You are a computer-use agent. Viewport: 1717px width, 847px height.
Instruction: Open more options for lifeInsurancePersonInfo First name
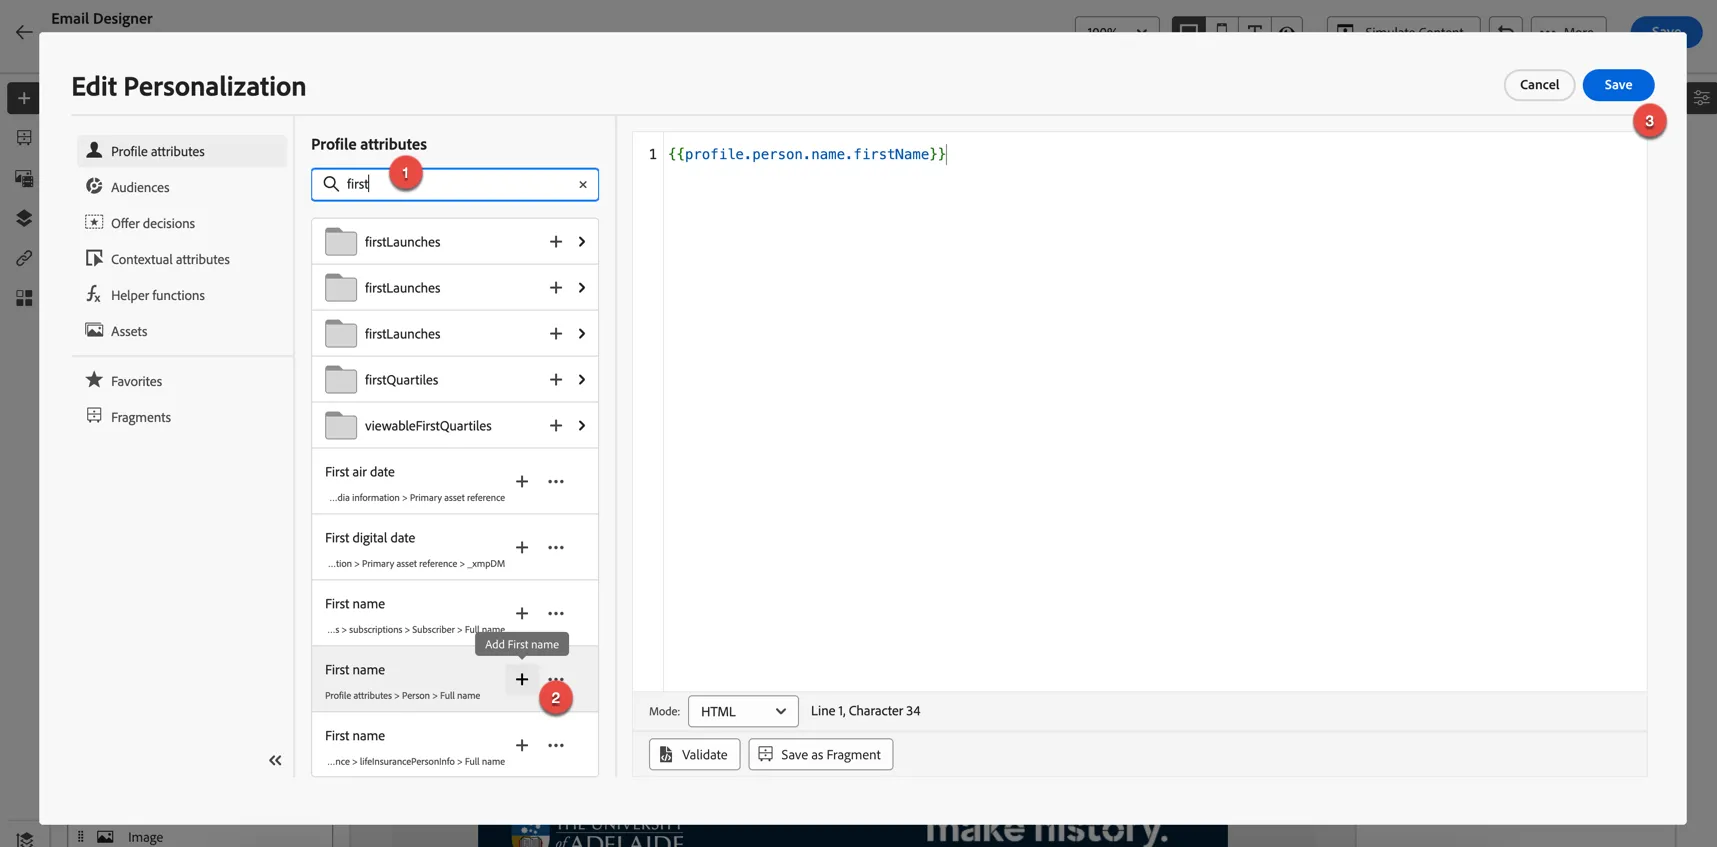(x=556, y=746)
